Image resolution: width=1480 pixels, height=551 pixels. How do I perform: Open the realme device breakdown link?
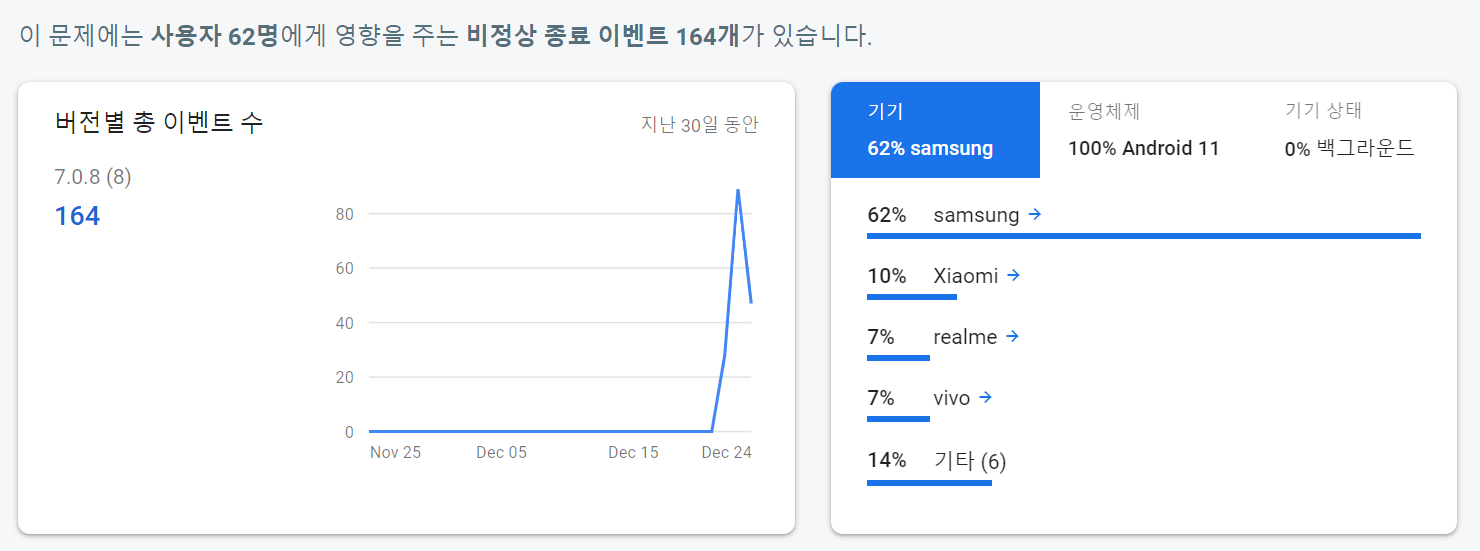coord(965,338)
